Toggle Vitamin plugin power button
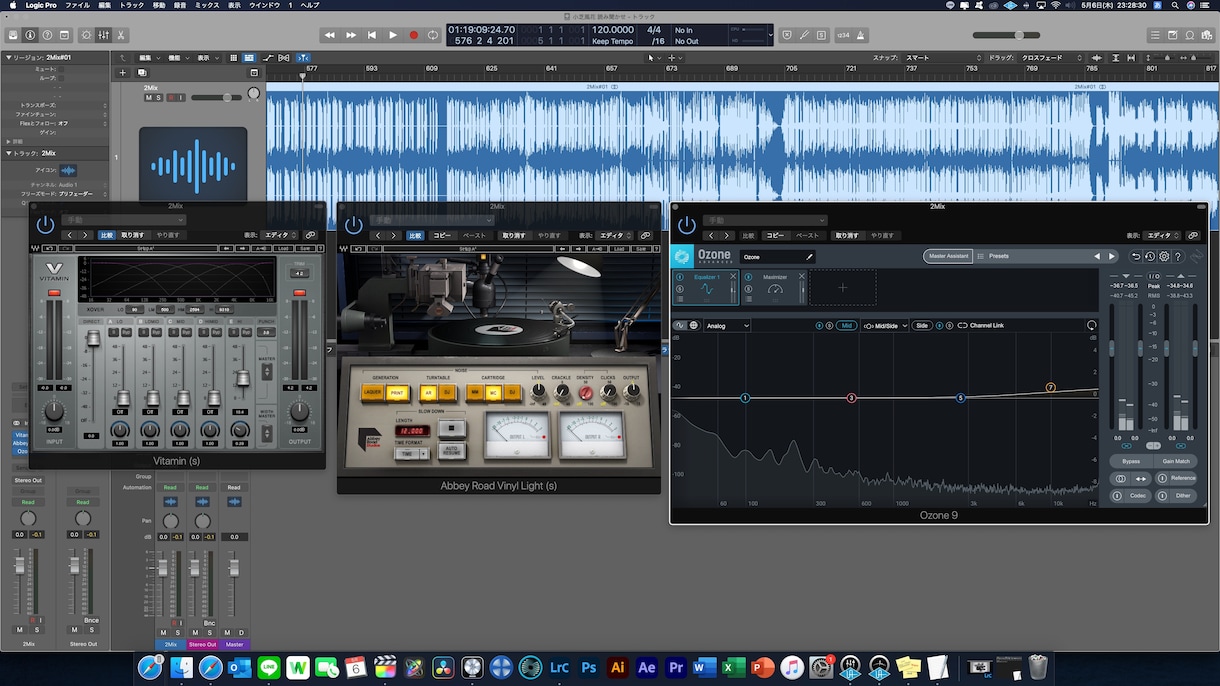This screenshot has height=686, width=1220. pos(45,225)
